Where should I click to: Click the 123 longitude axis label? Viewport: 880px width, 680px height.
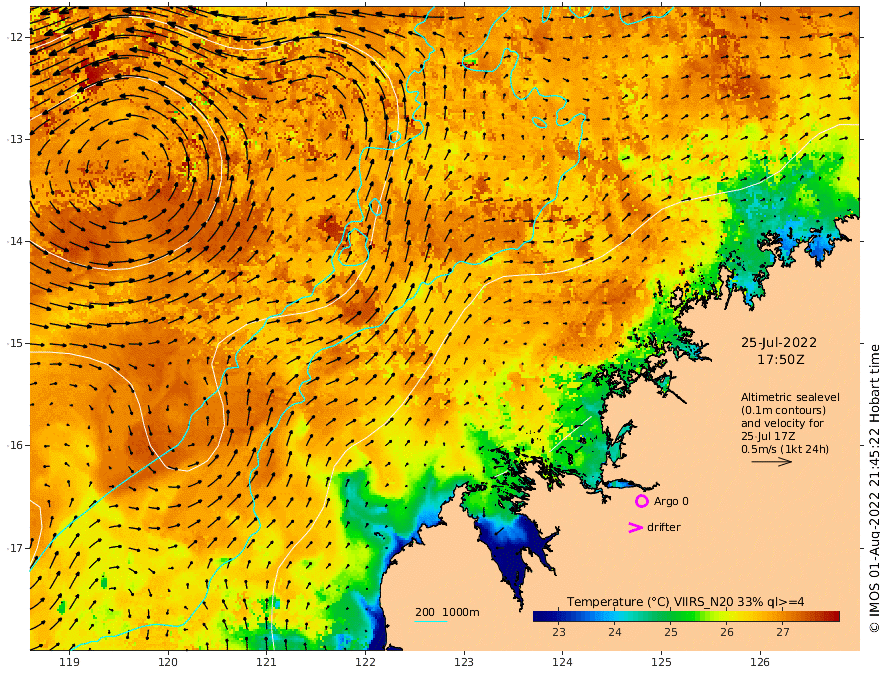pyautogui.click(x=464, y=662)
